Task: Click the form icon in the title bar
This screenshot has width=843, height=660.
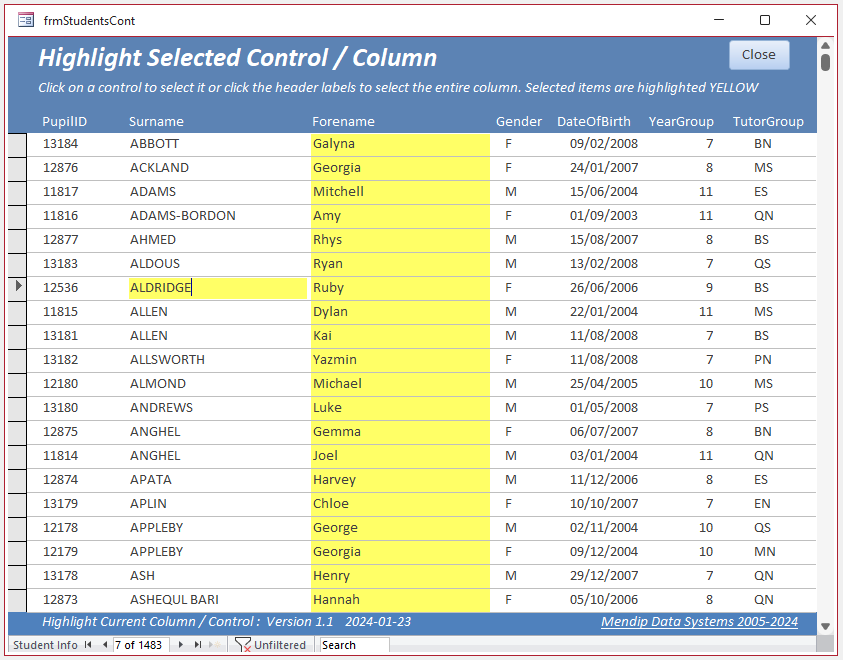Action: [26, 20]
